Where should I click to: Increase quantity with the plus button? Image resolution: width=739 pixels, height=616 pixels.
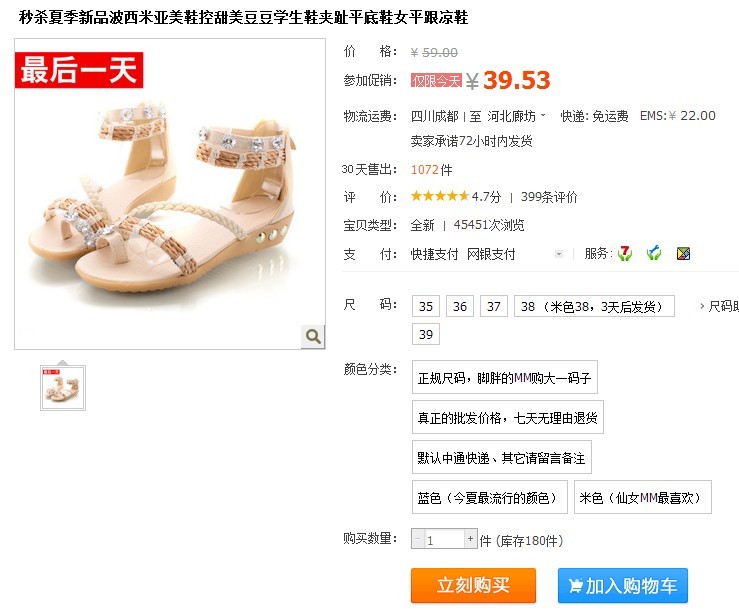tap(470, 538)
